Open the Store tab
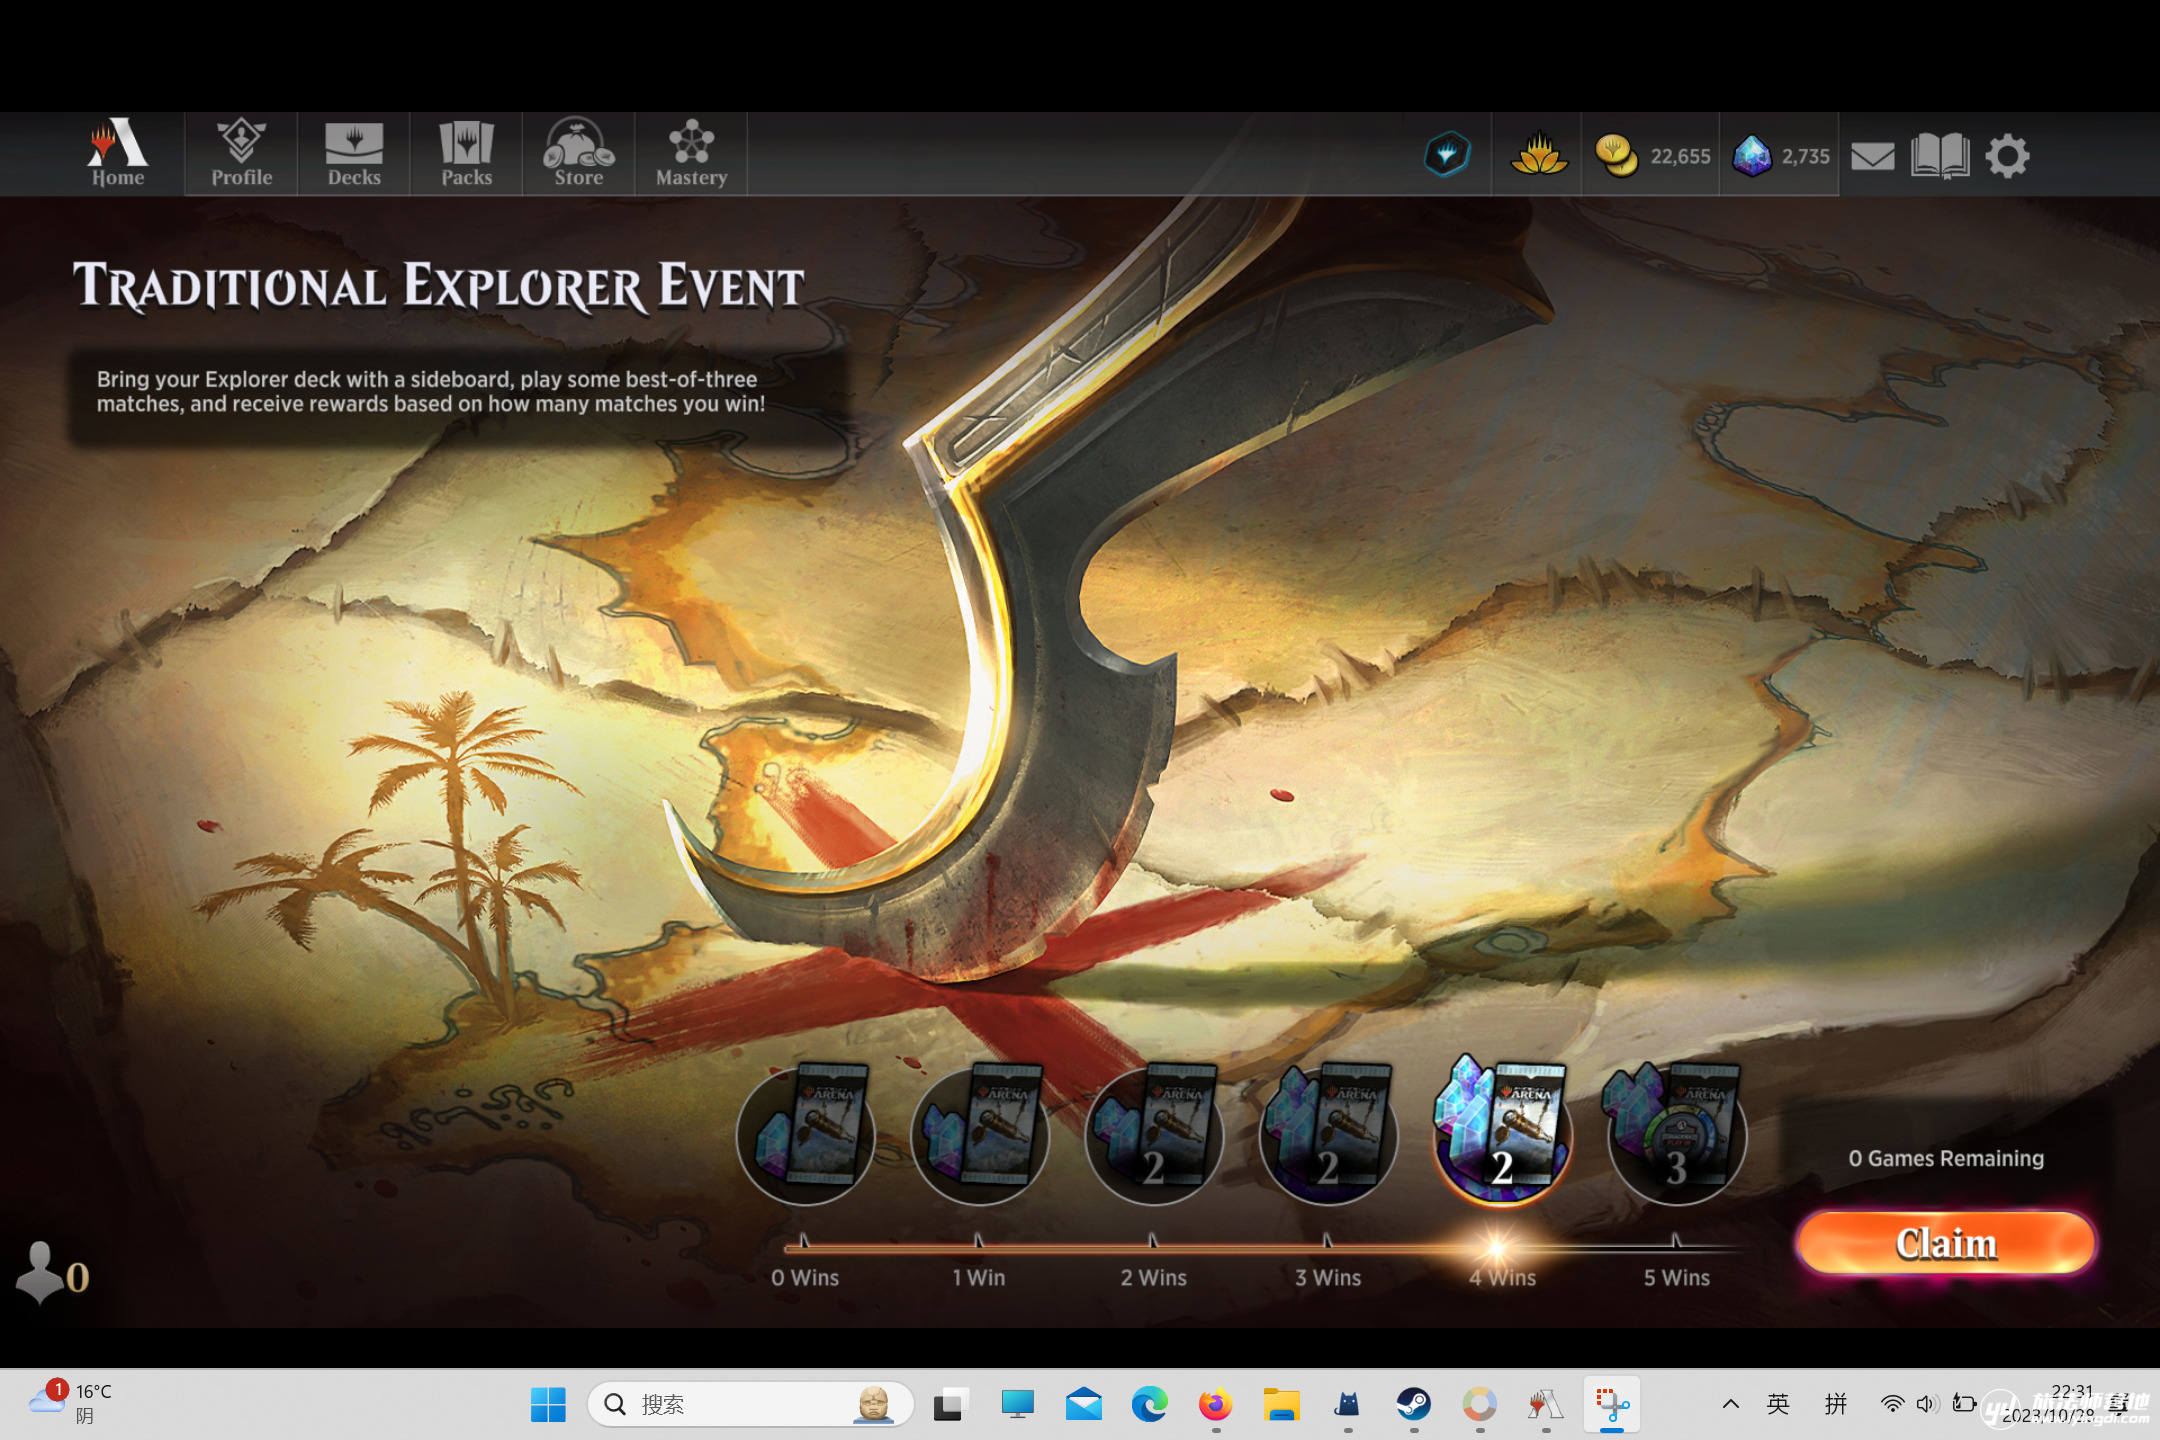 point(579,153)
